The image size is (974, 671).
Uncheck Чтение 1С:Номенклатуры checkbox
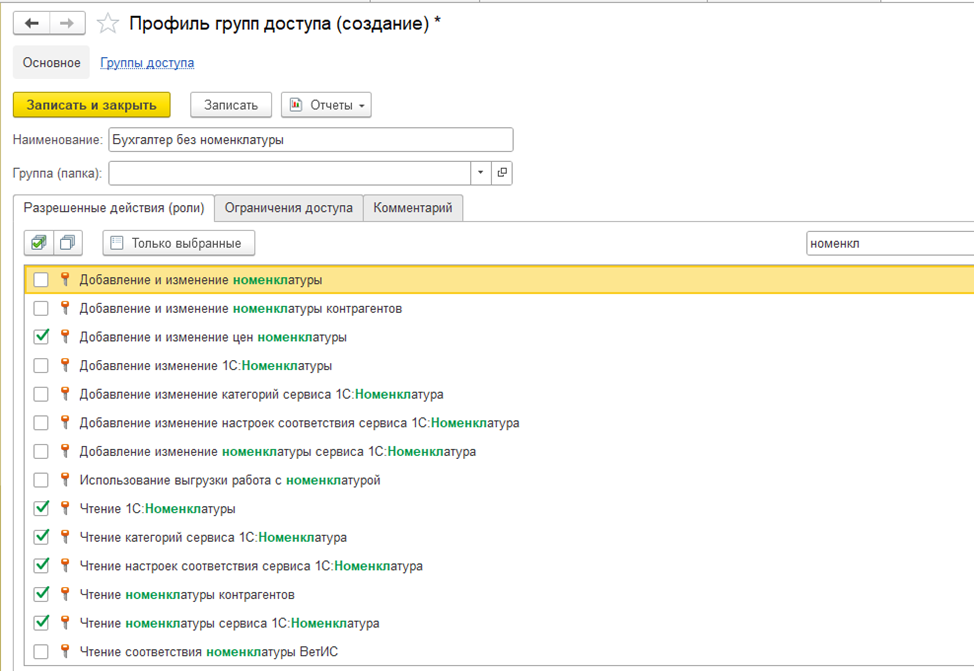41,508
